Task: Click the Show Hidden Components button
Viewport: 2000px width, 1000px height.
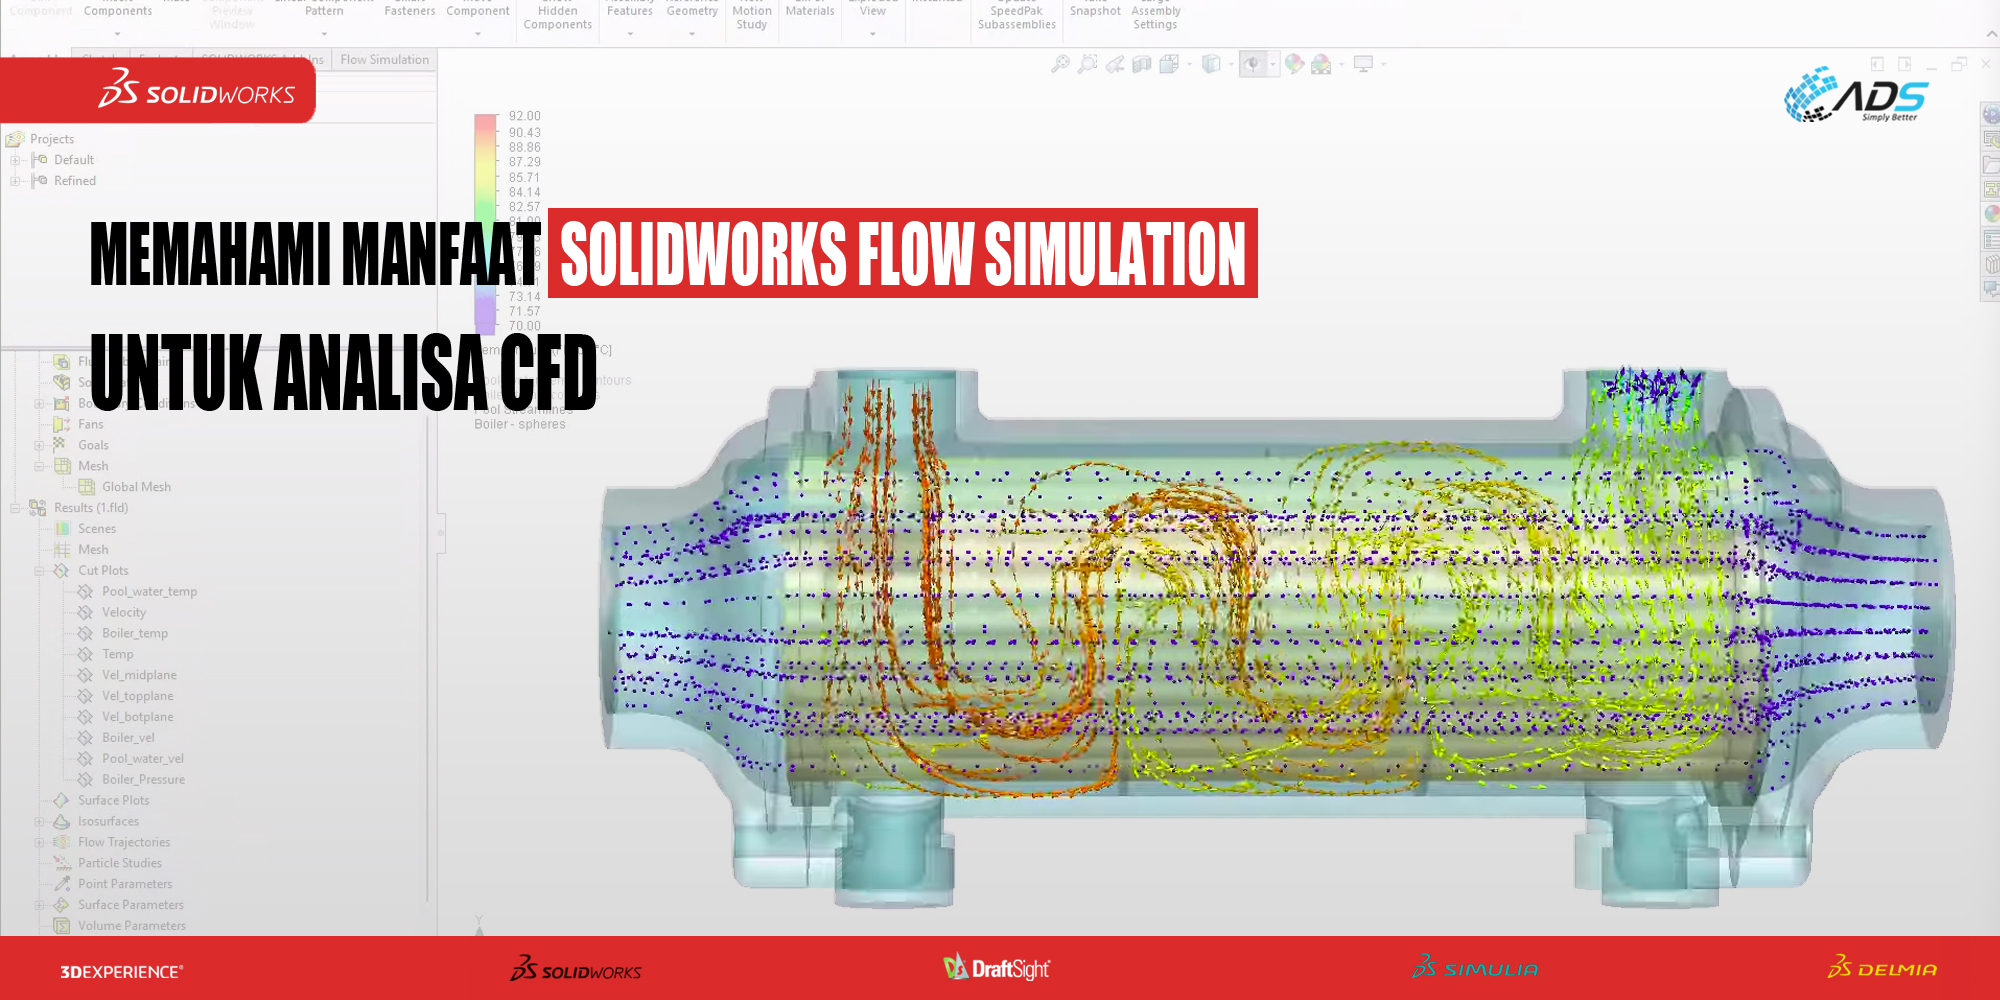Action: point(557,17)
